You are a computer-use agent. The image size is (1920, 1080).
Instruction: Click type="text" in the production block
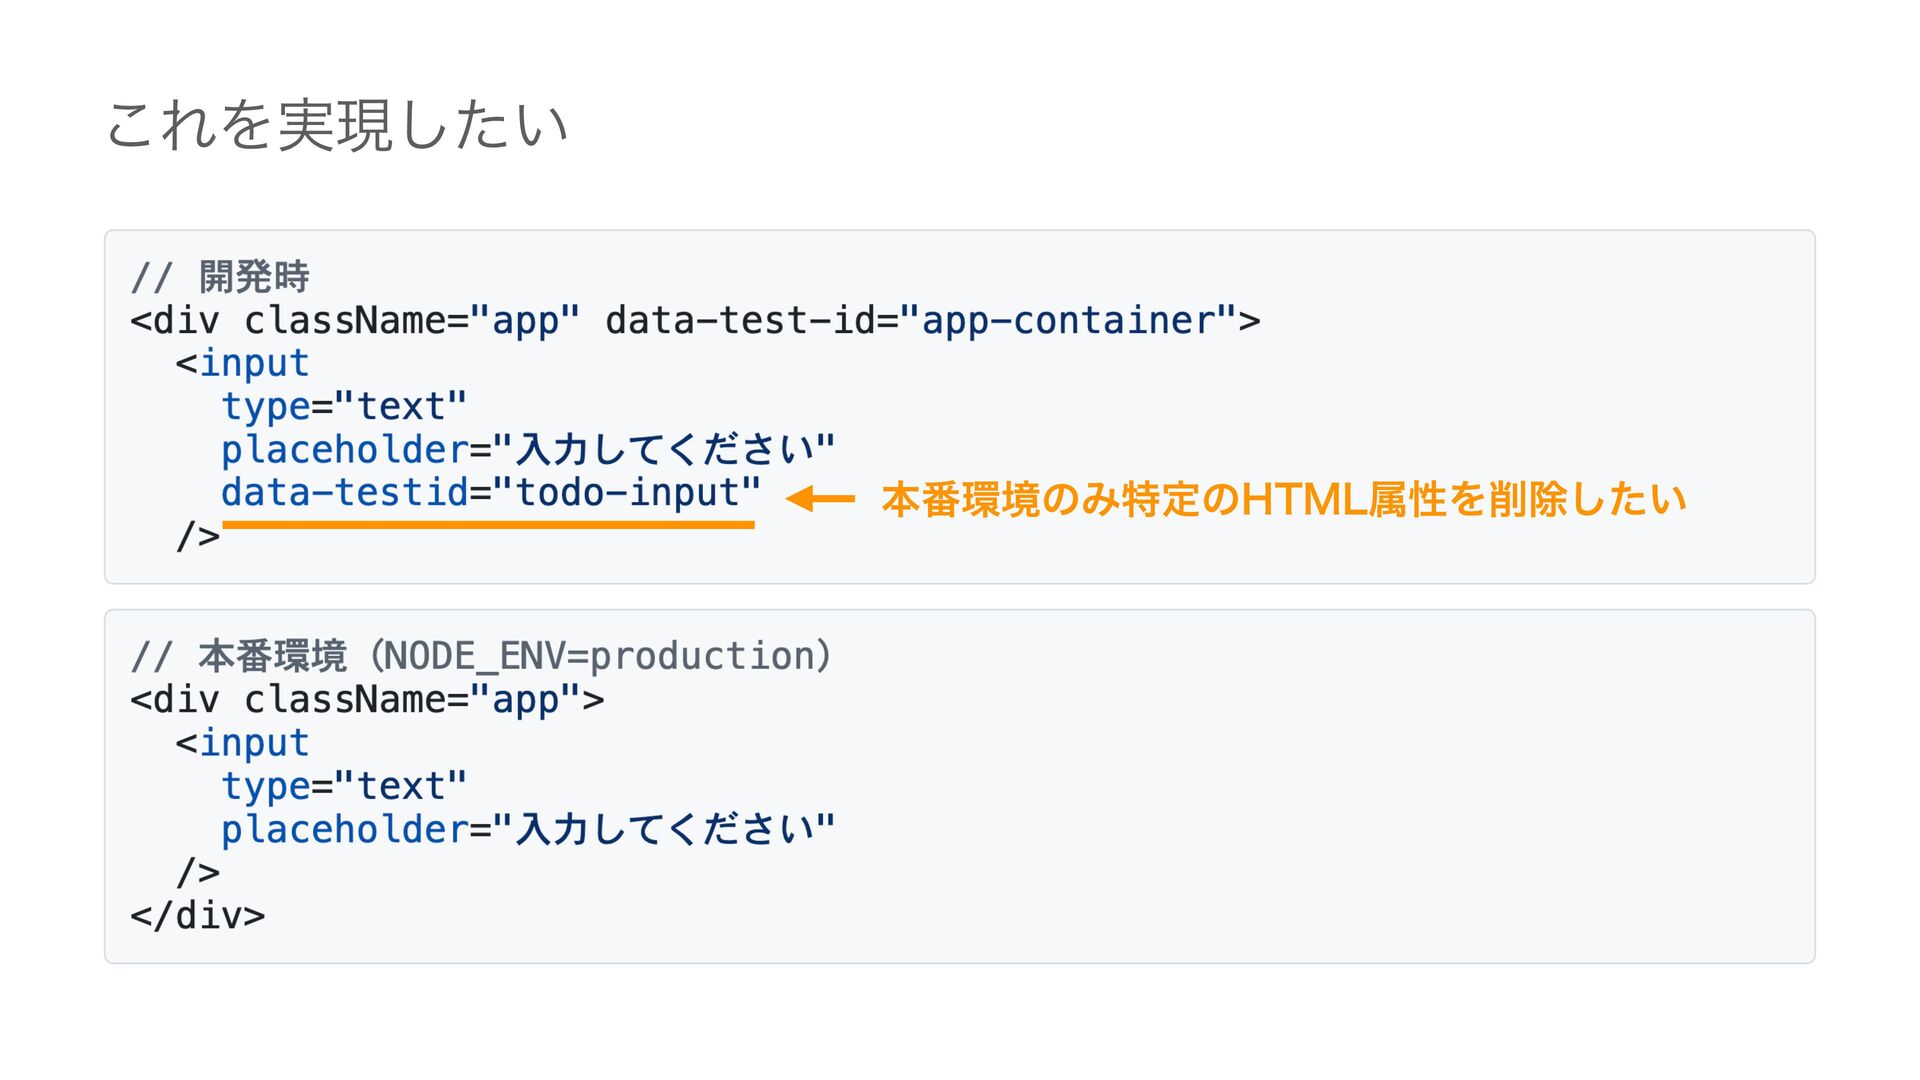344,787
